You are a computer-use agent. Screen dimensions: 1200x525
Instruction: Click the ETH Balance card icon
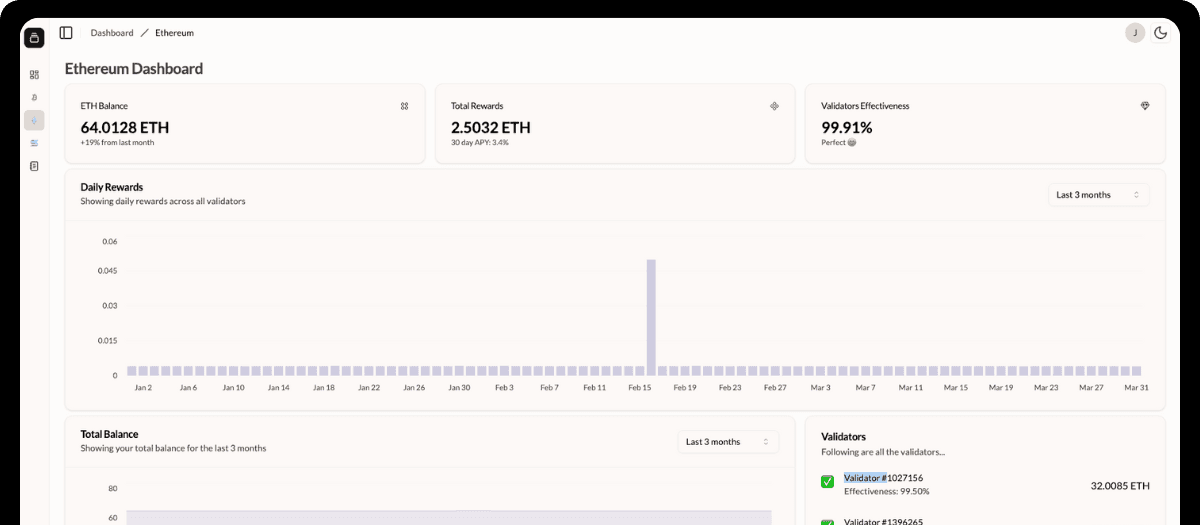pyautogui.click(x=404, y=106)
